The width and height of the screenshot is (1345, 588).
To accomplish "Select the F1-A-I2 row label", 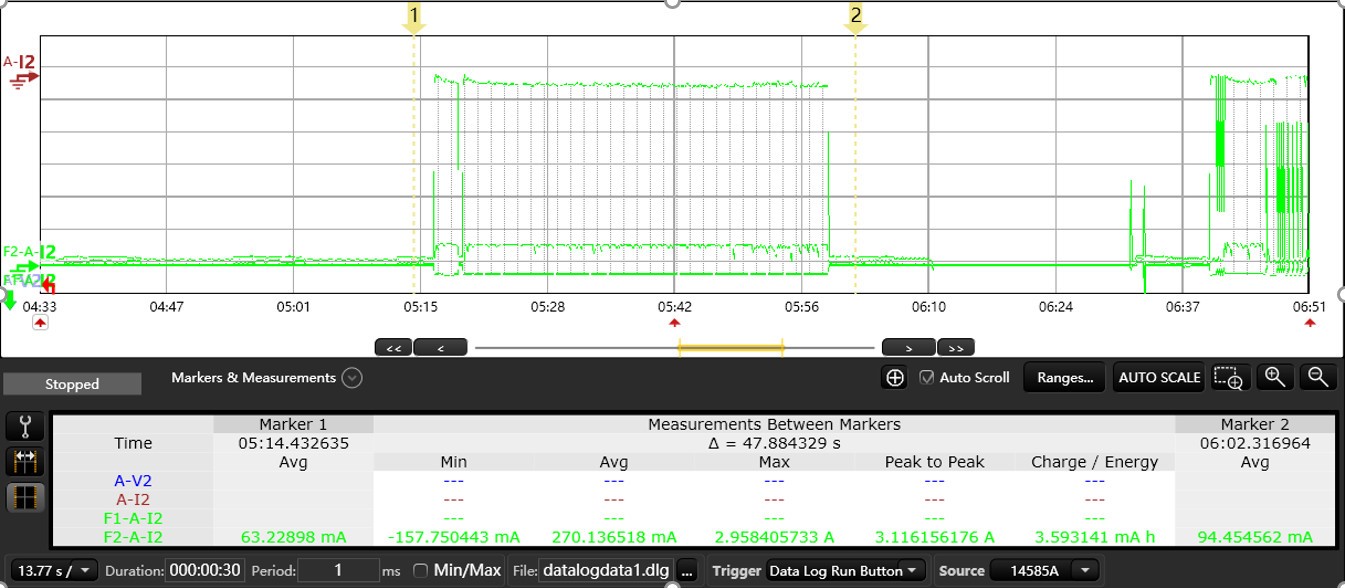I will pos(133,519).
